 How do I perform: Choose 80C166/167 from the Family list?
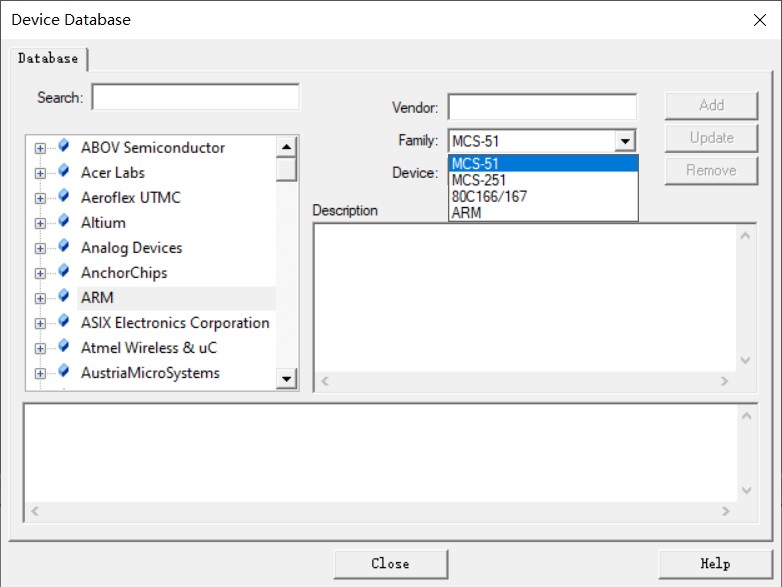[543, 196]
